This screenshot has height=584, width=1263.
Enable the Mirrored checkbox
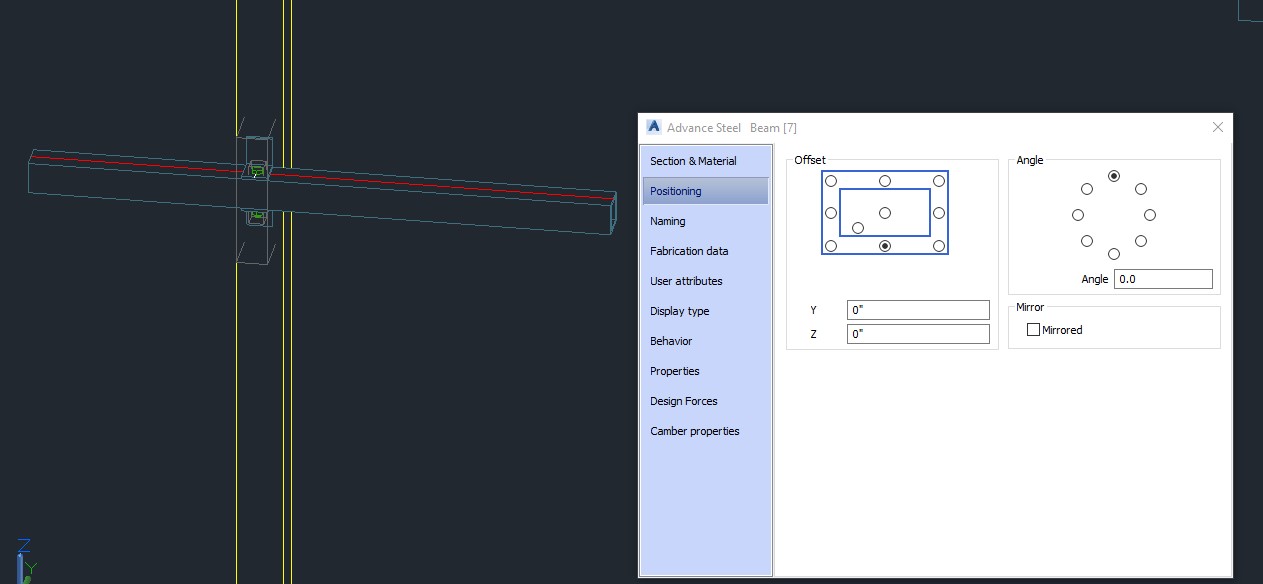[x=1033, y=329]
